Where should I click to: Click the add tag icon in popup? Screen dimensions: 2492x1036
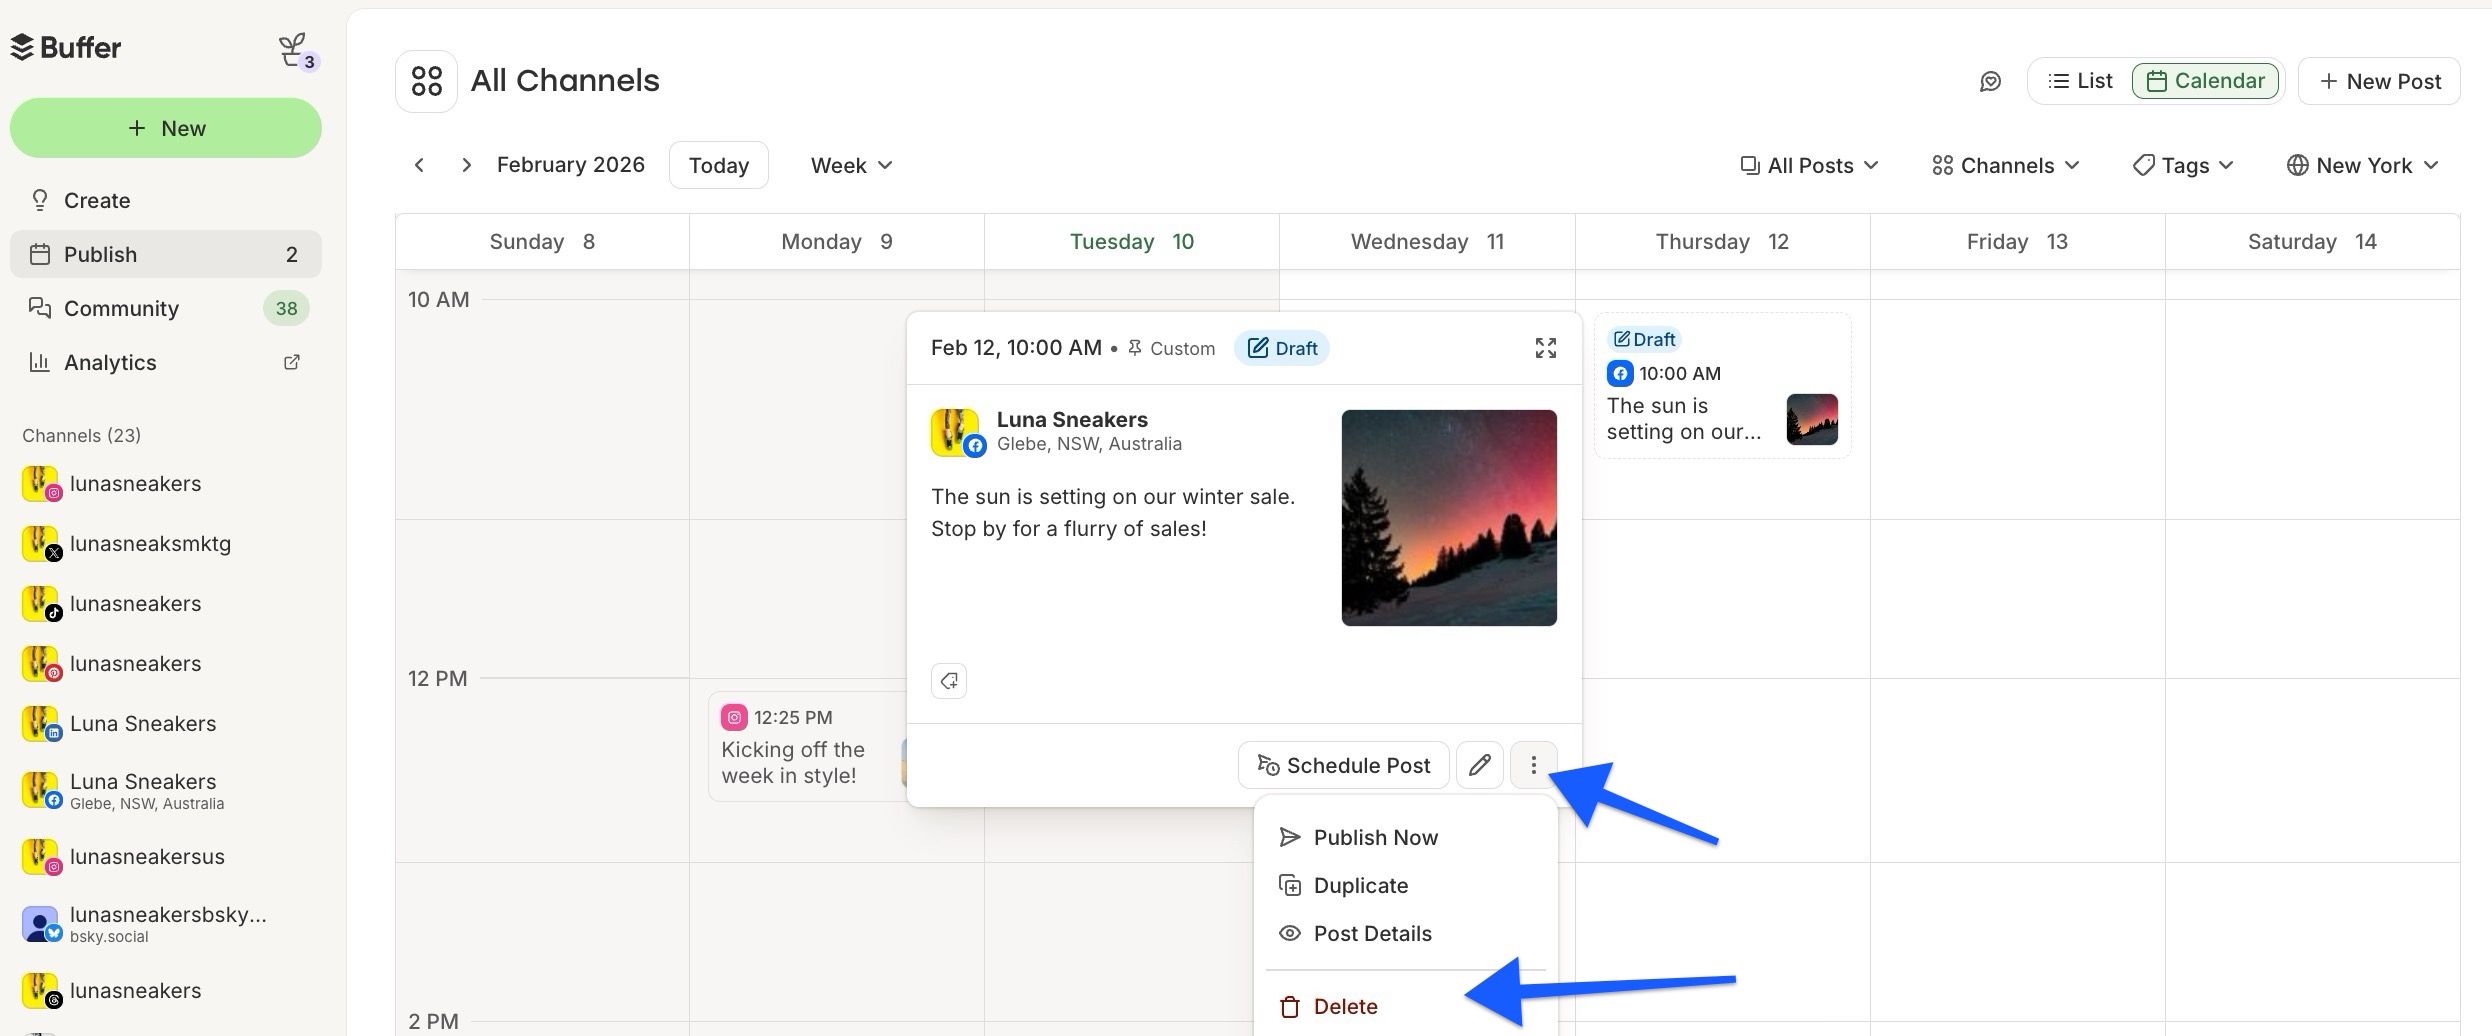948,681
